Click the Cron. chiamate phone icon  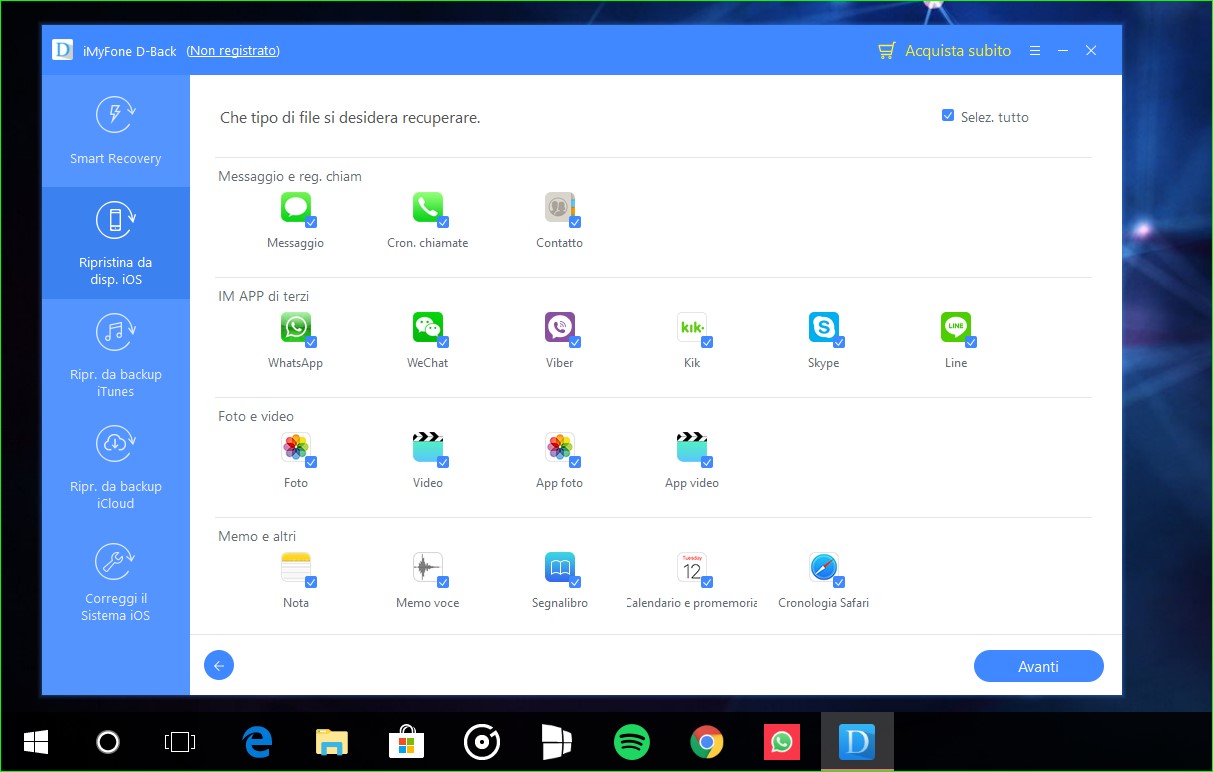(427, 208)
